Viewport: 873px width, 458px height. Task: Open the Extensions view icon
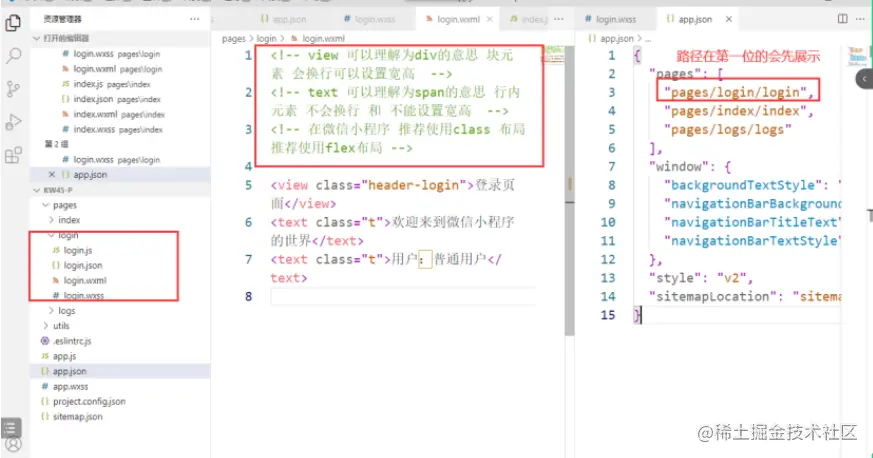pyautogui.click(x=13, y=155)
